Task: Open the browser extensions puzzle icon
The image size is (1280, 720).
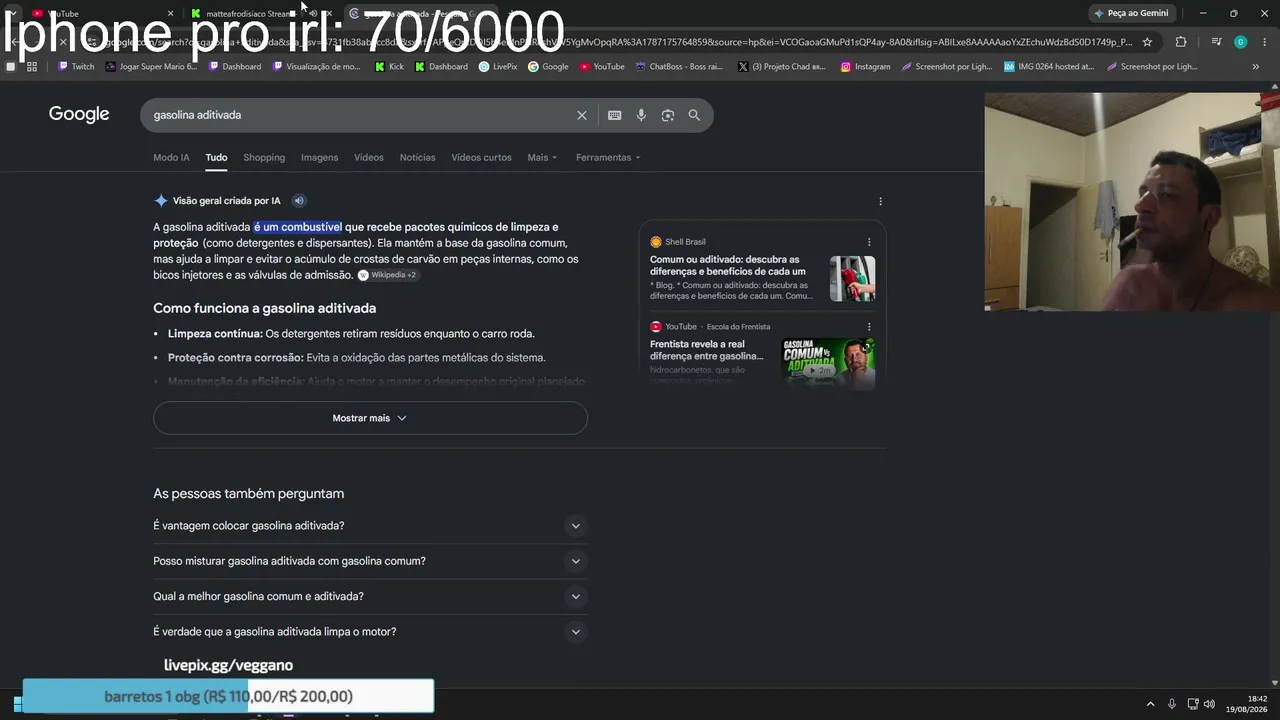Action: 1181,42
